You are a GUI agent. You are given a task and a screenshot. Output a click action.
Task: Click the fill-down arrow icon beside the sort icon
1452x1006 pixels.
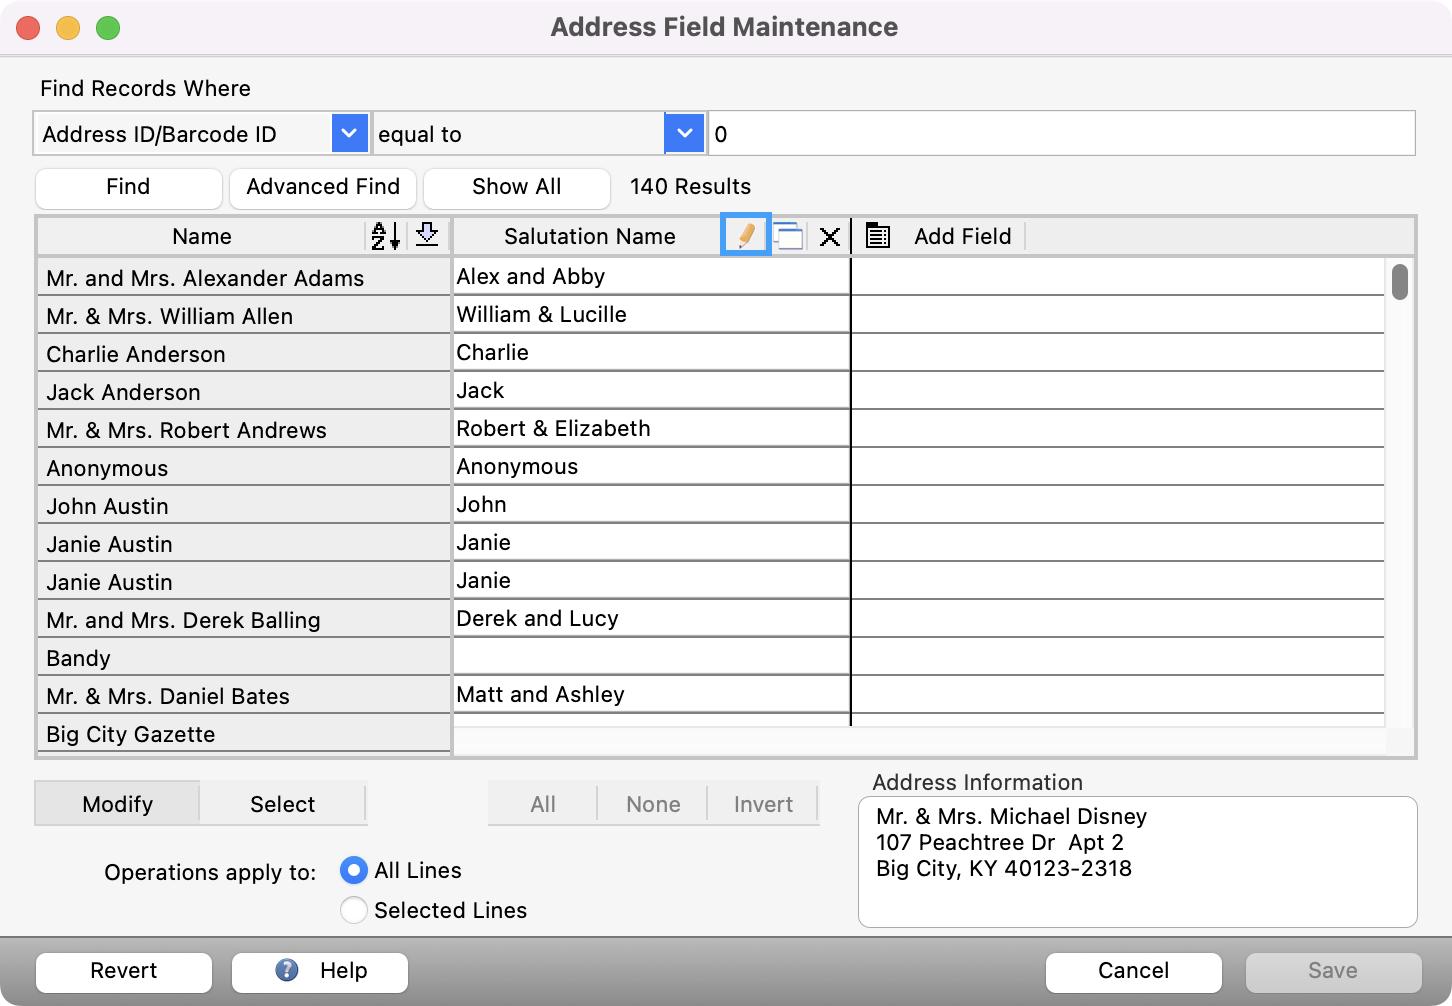[x=427, y=236]
